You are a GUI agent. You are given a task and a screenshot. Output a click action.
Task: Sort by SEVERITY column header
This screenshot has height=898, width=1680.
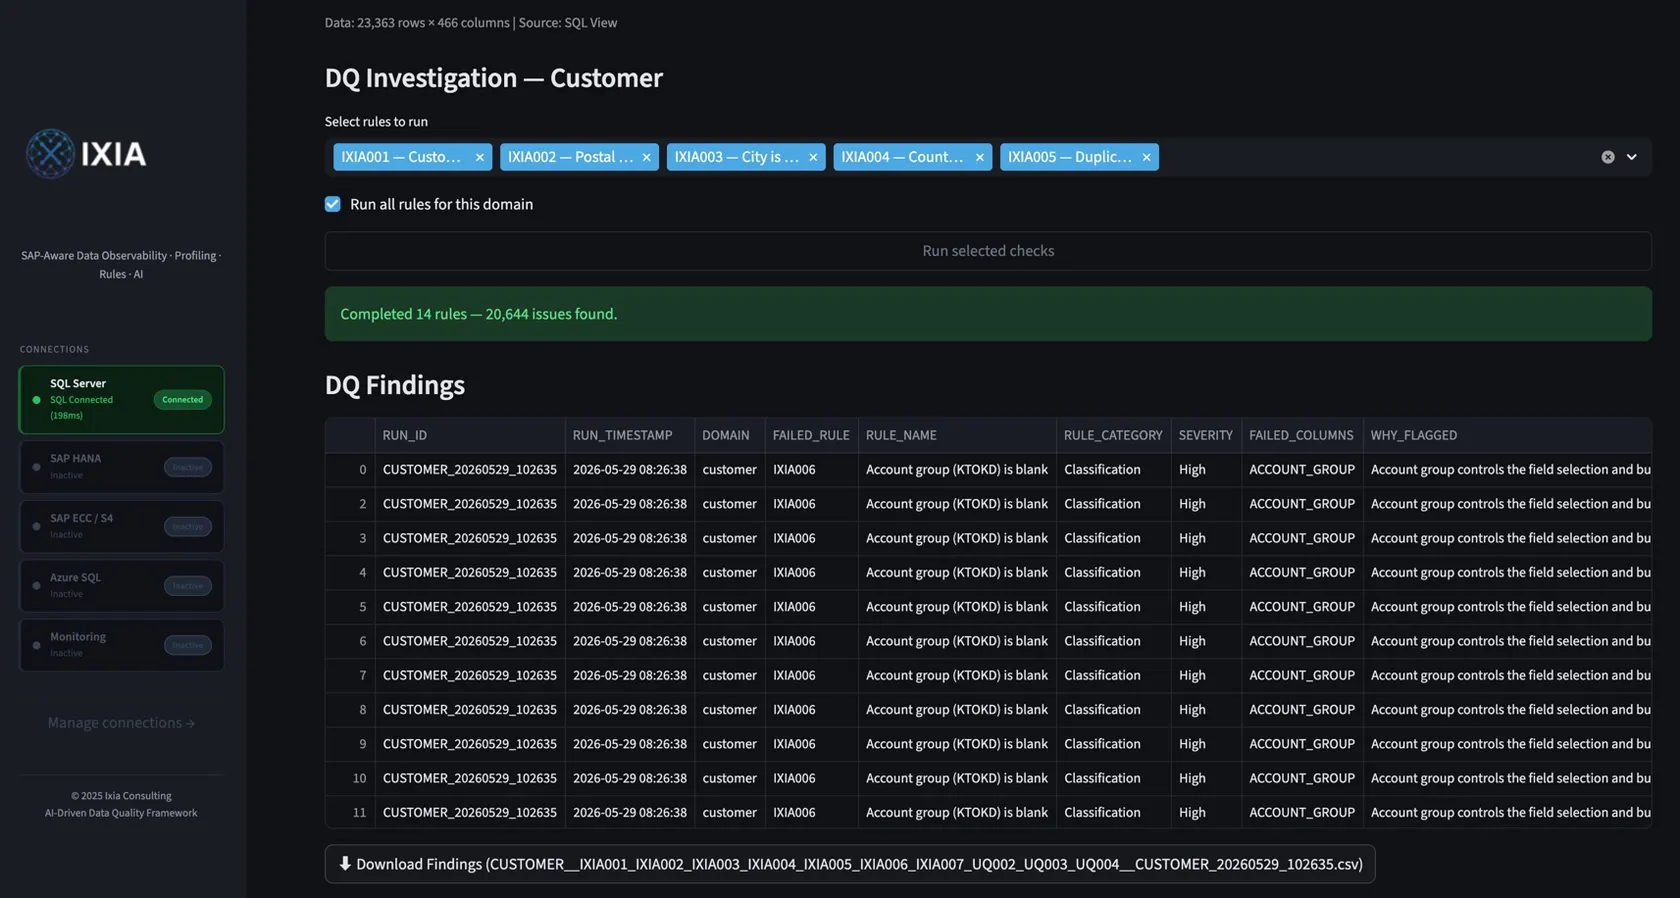point(1206,435)
